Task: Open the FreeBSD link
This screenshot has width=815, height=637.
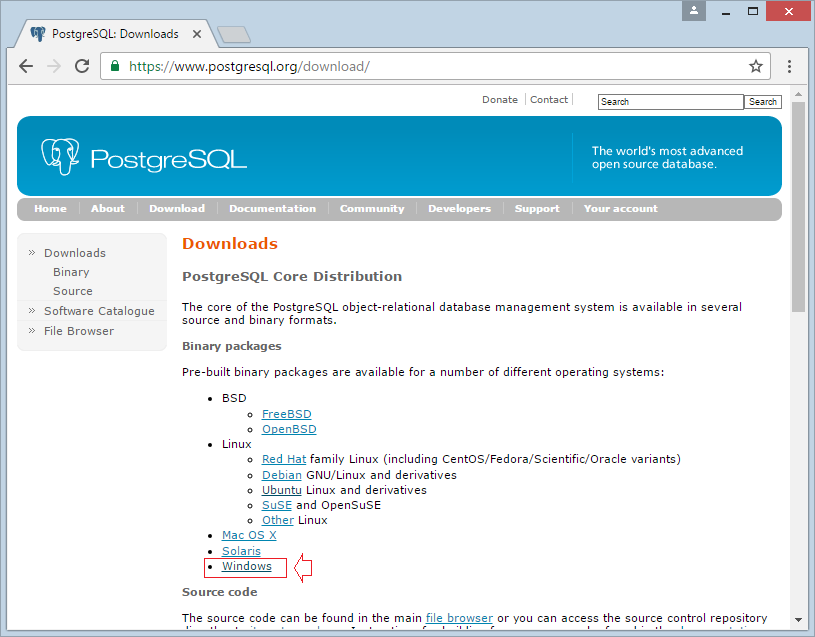Action: 286,414
